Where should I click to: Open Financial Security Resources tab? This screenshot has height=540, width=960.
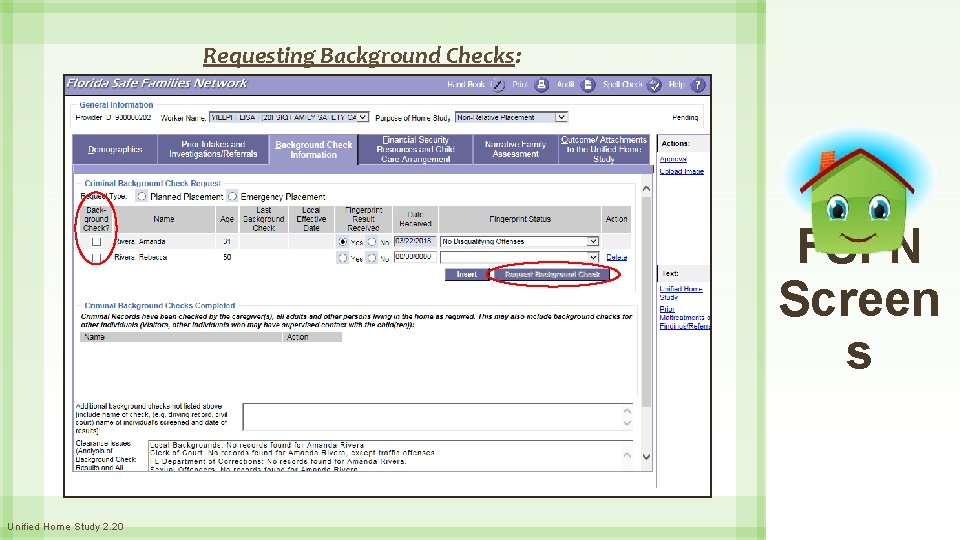coord(416,149)
